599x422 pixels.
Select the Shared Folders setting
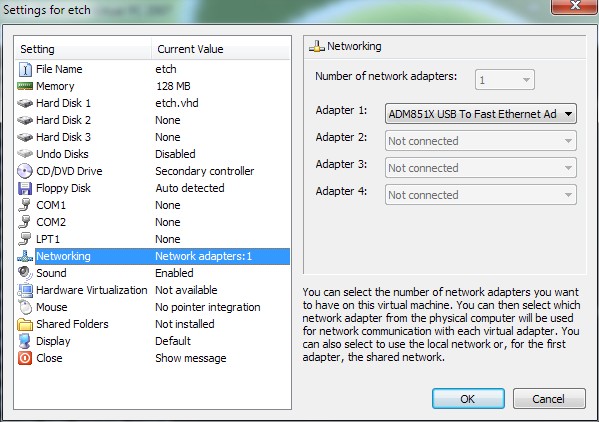click(153, 324)
